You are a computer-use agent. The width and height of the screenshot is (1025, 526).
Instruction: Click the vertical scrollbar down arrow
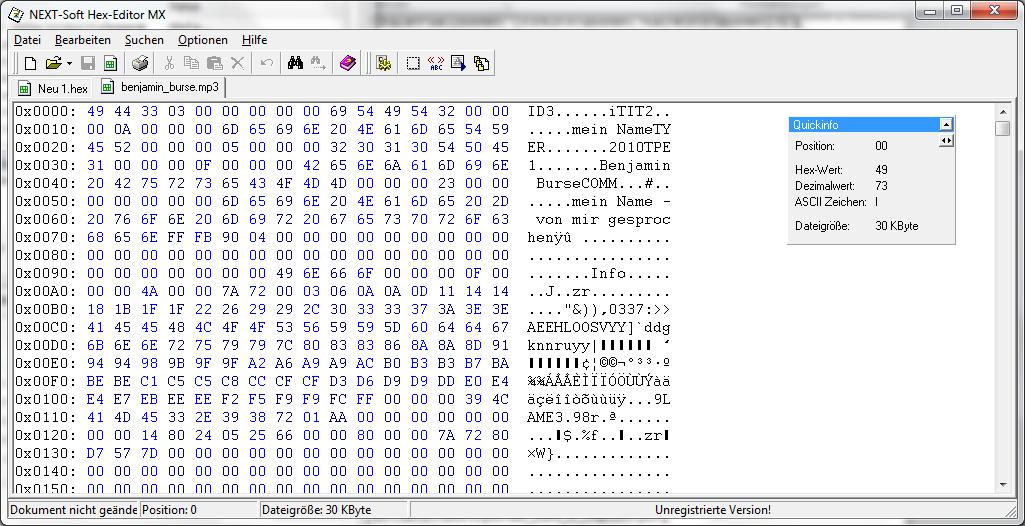point(1002,486)
